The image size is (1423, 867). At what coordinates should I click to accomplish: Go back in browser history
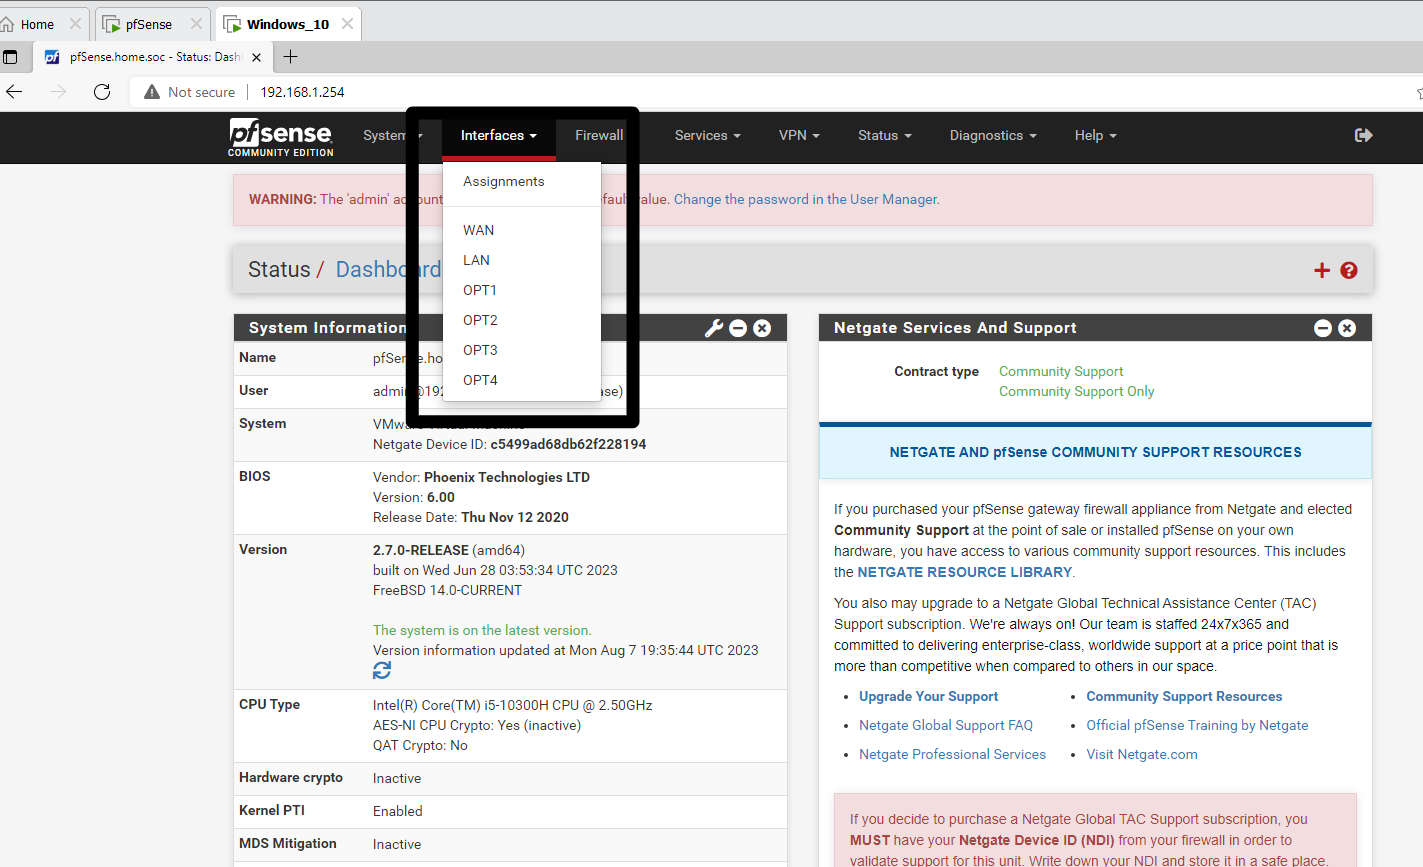[14, 92]
